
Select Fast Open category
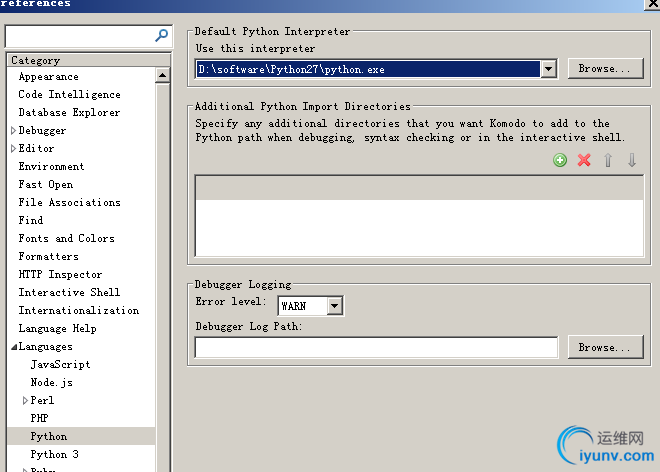coord(45,184)
